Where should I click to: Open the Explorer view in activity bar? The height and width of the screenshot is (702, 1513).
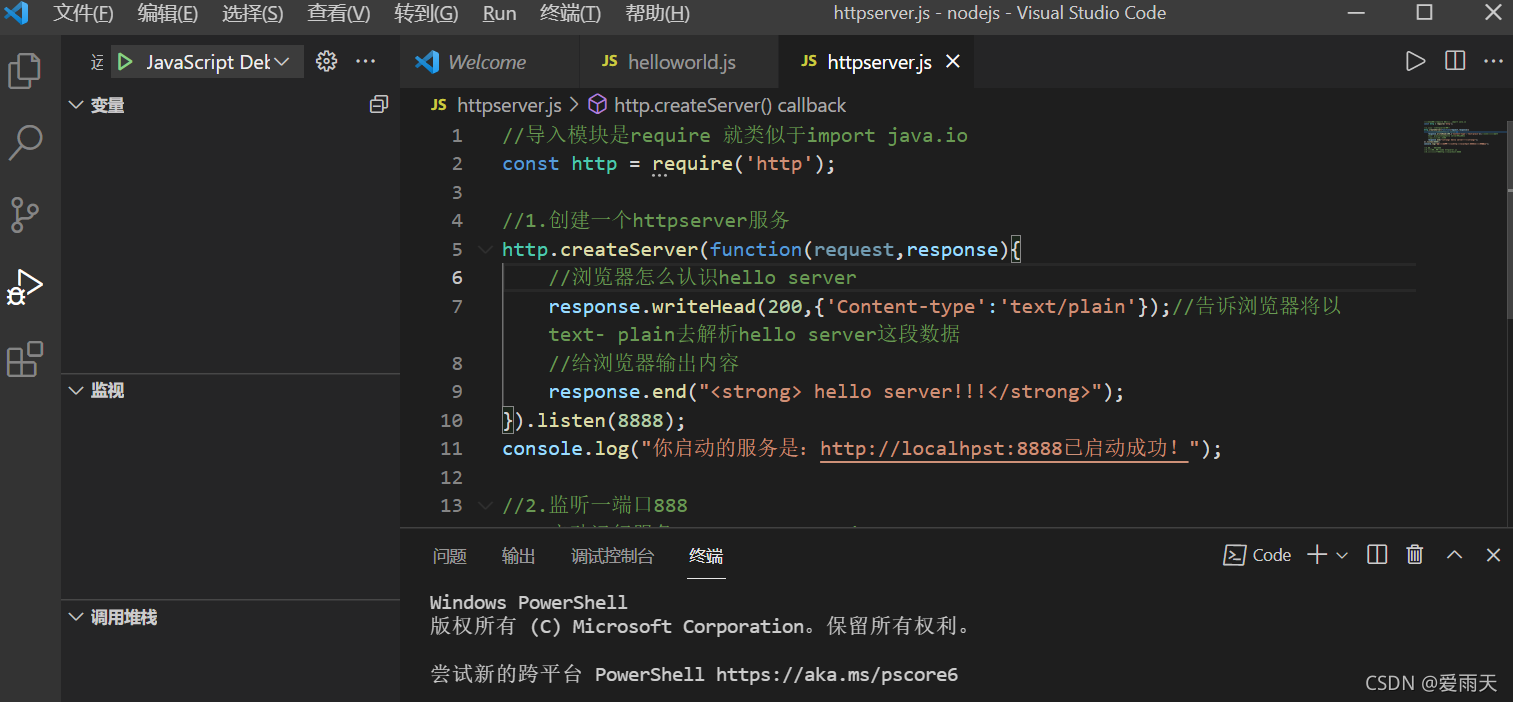pyautogui.click(x=25, y=70)
